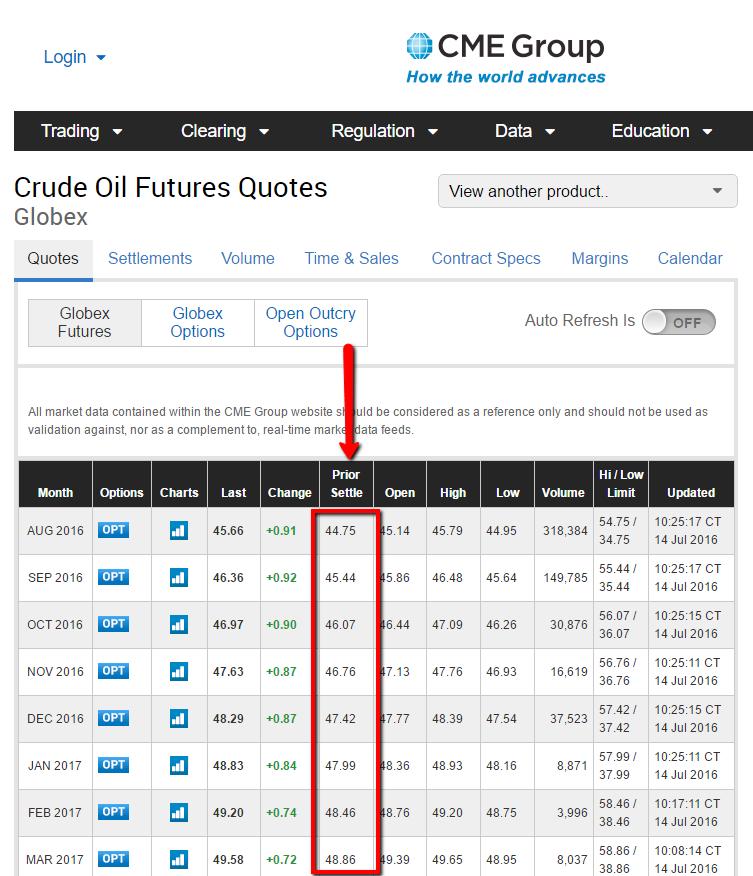Screen dimensions: 753x876
Task: Open the Regulation menu
Action: pos(384,131)
